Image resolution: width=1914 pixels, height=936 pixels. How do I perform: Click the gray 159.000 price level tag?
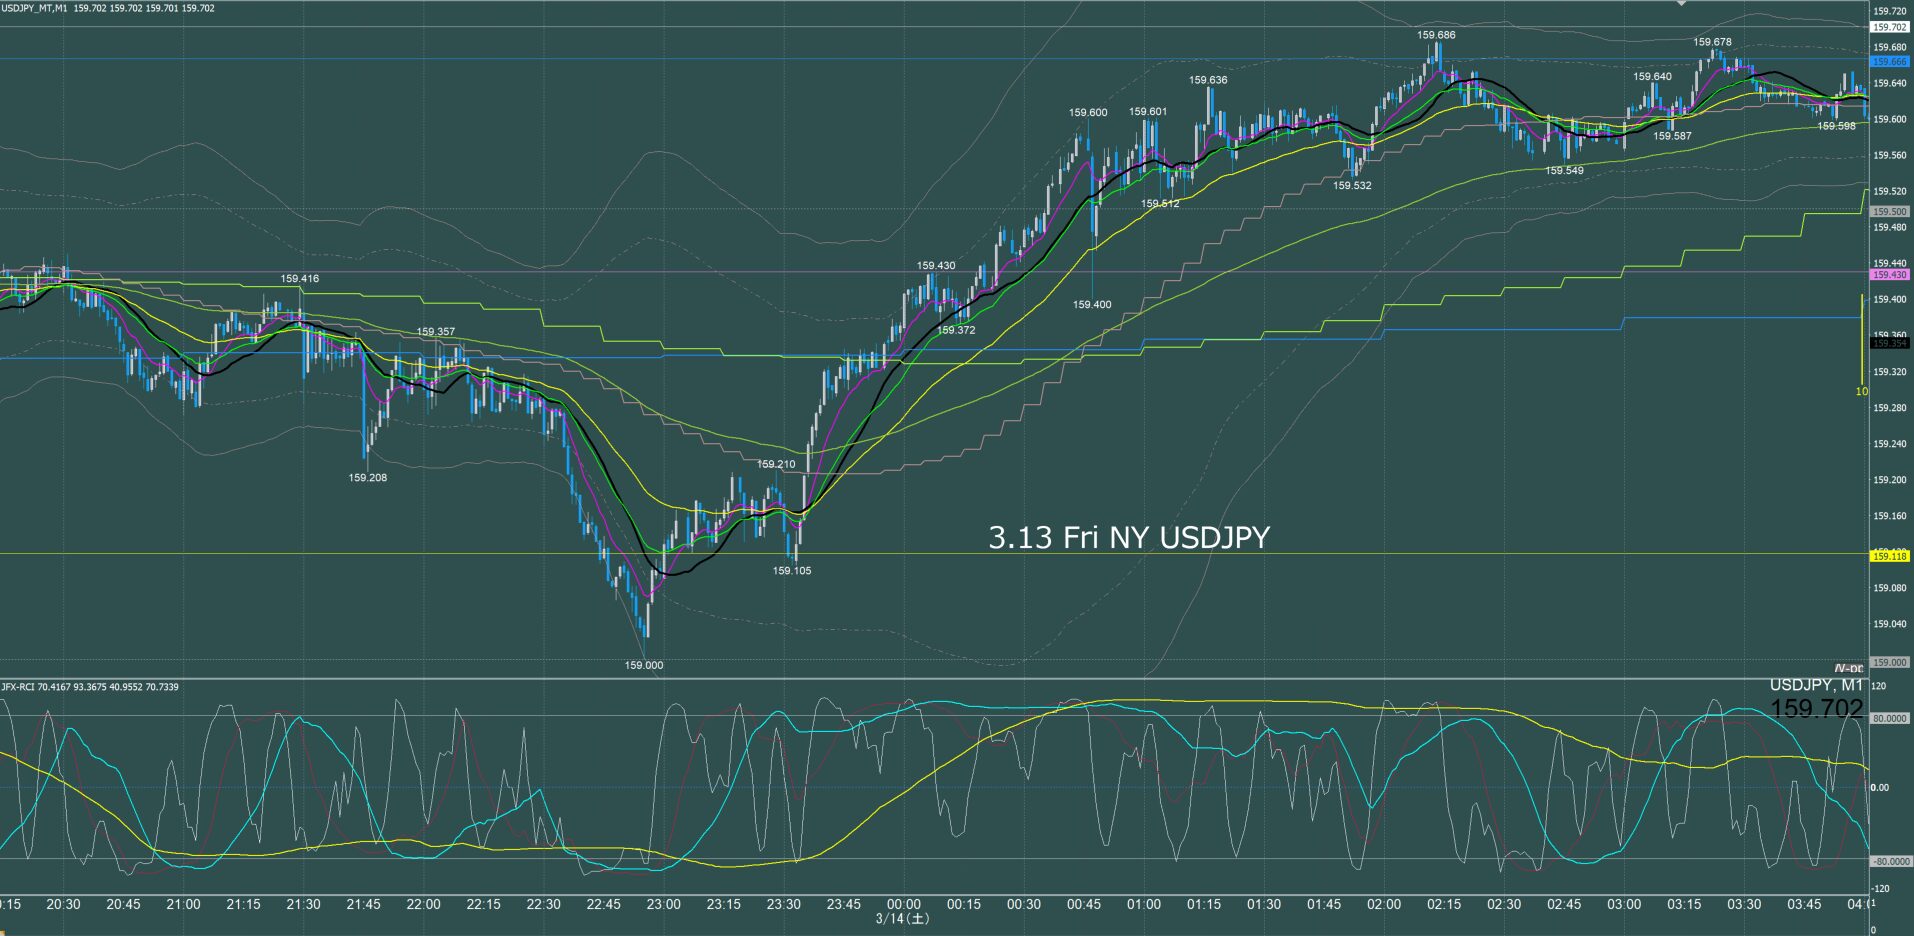pos(1889,662)
